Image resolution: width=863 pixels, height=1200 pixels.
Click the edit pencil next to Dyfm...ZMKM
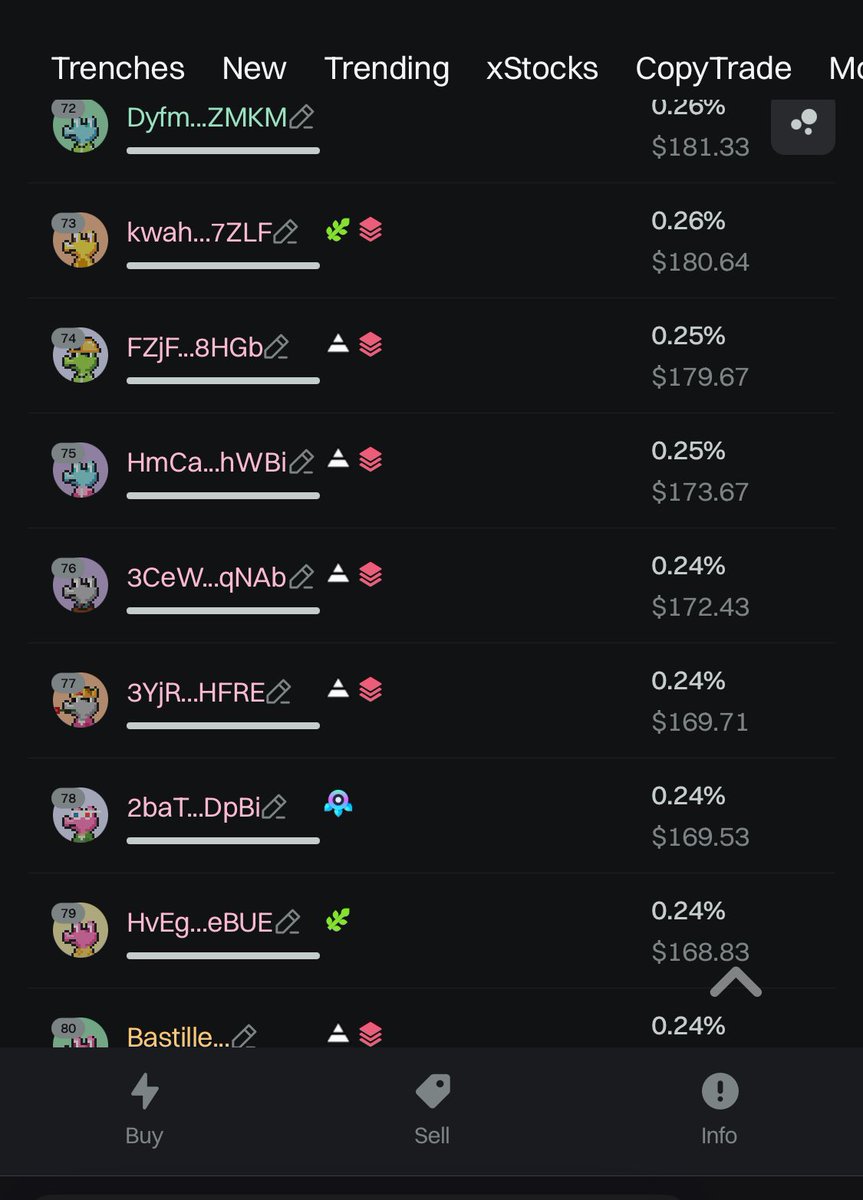(x=302, y=118)
